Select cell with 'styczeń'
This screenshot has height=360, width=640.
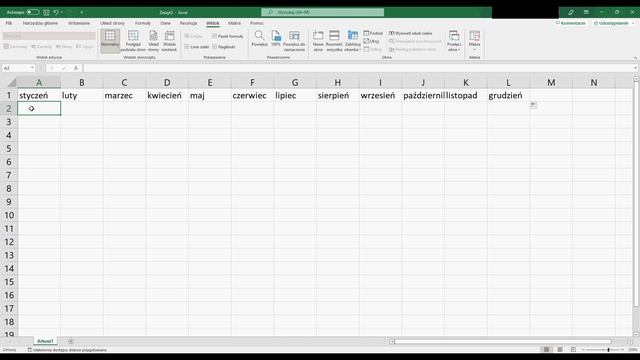[x=39, y=96]
